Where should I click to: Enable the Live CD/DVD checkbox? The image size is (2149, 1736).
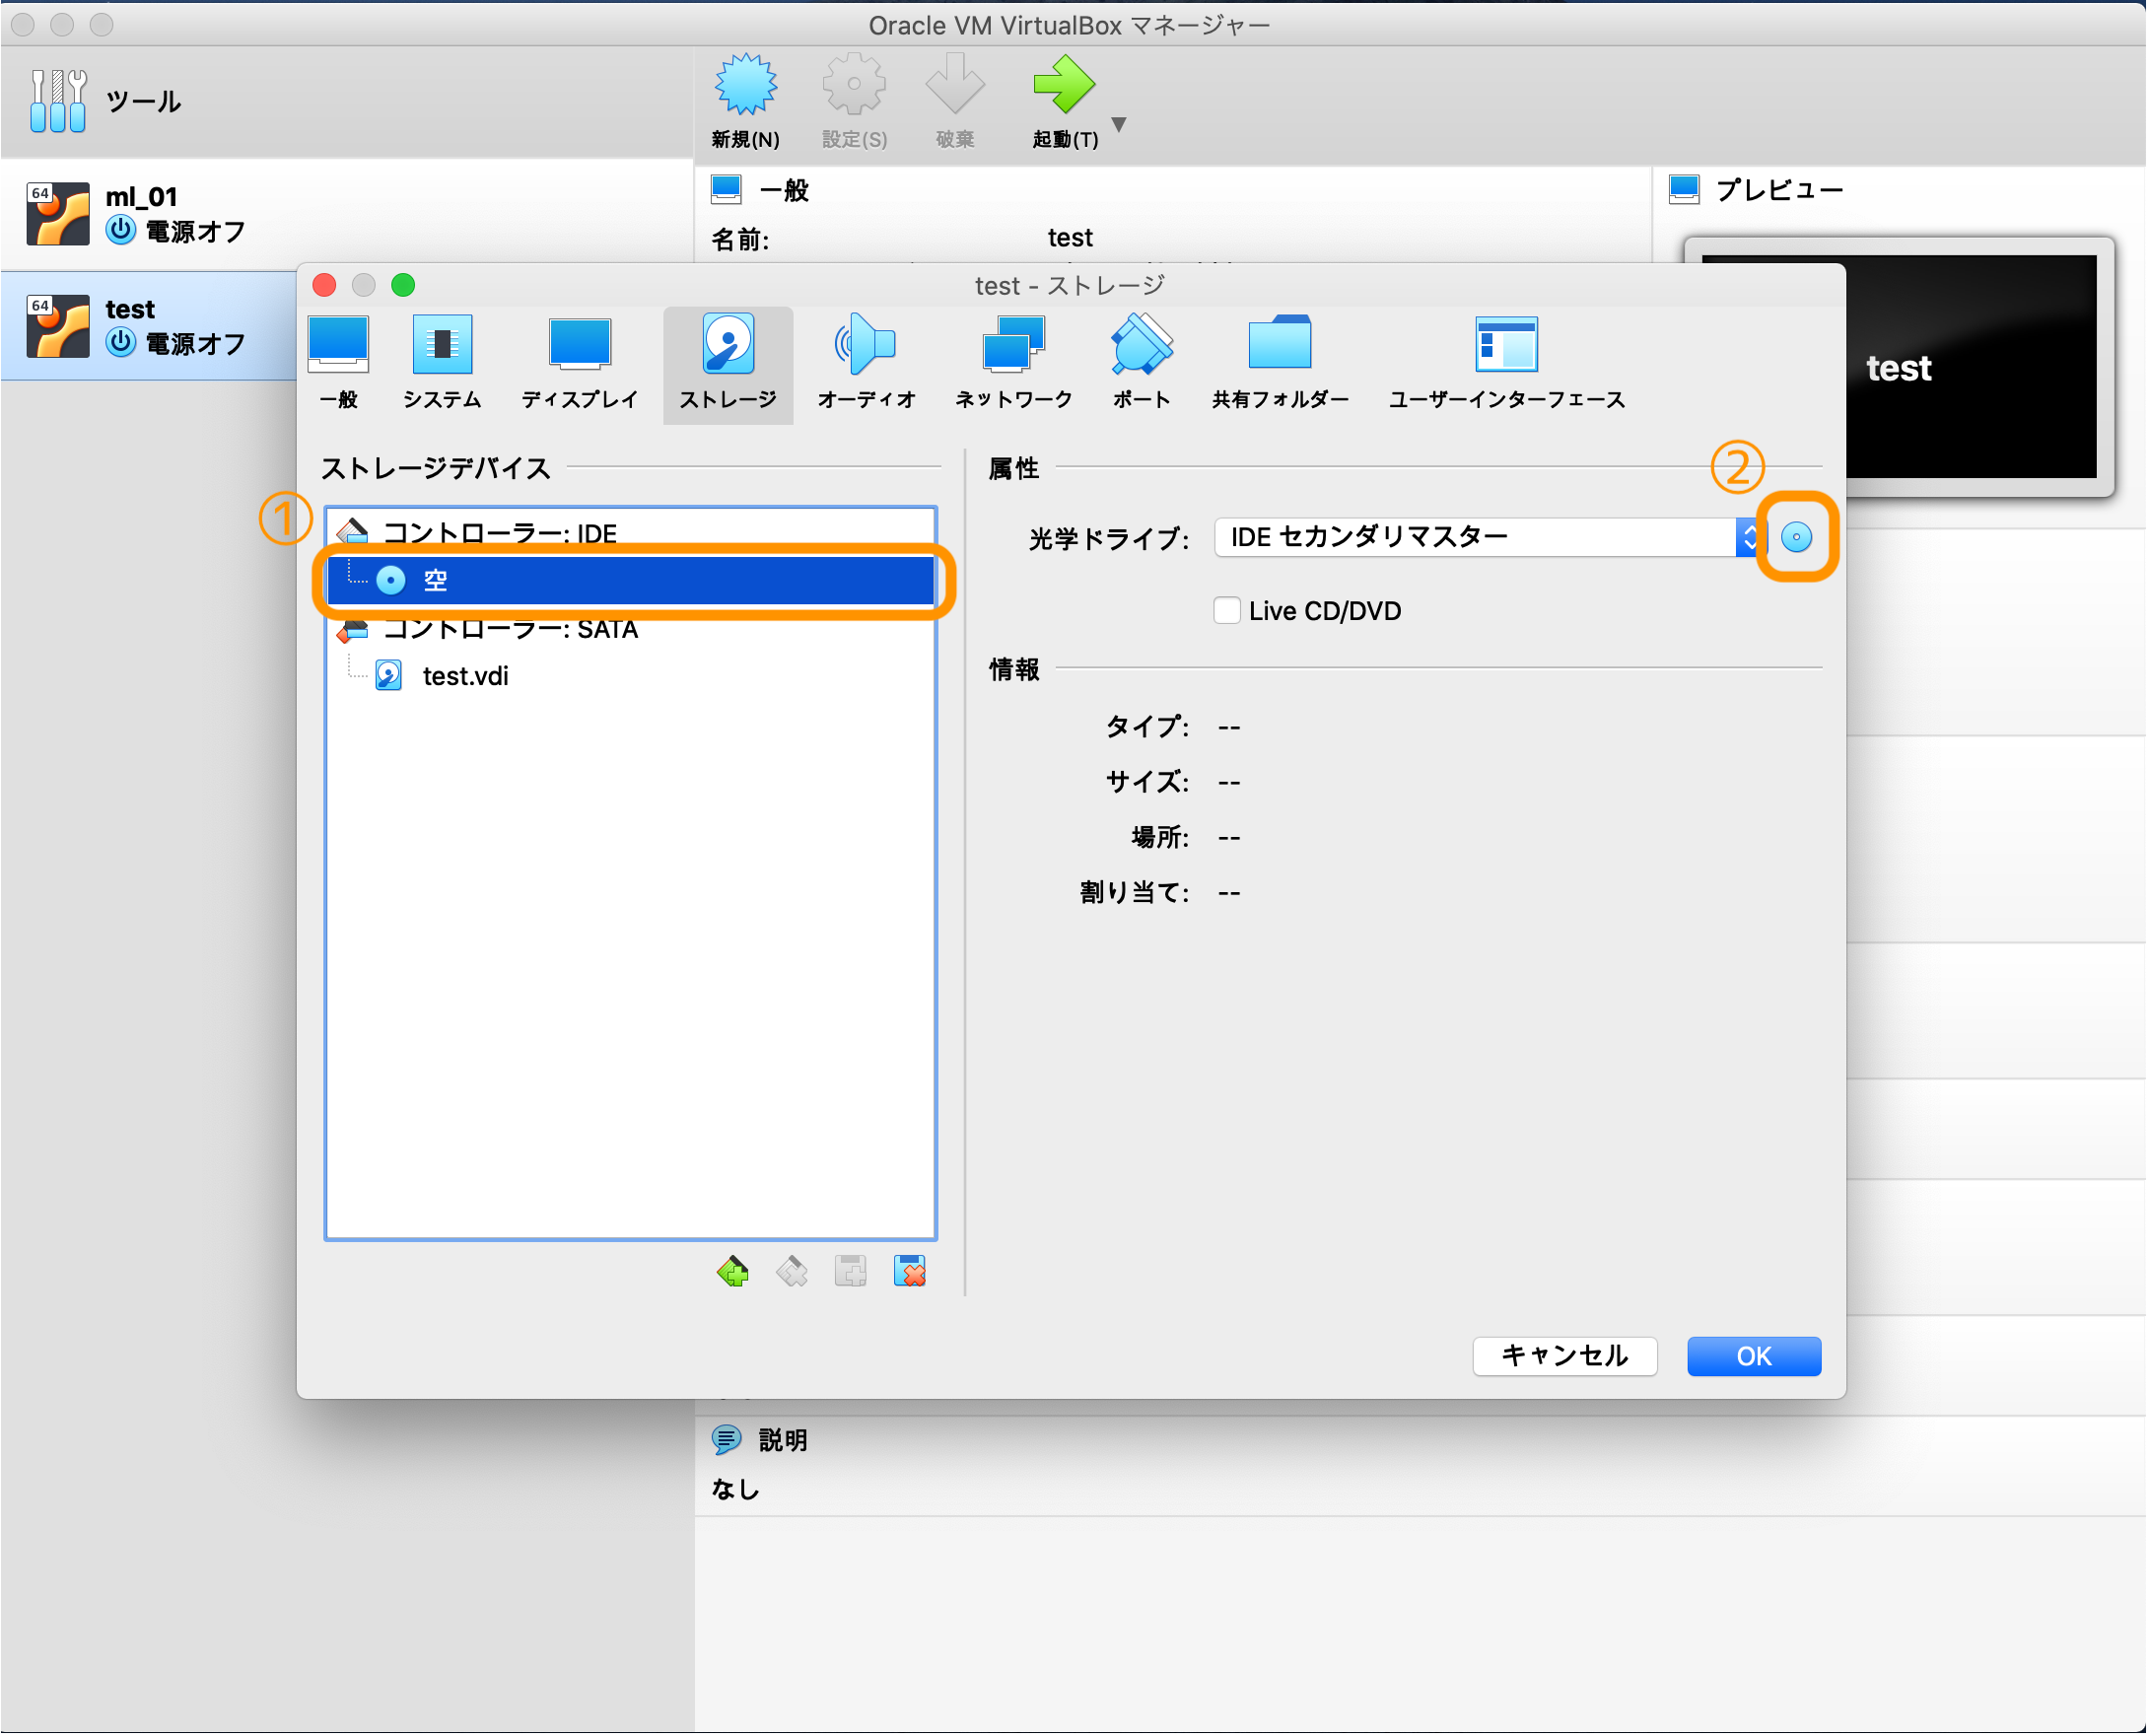(1226, 610)
